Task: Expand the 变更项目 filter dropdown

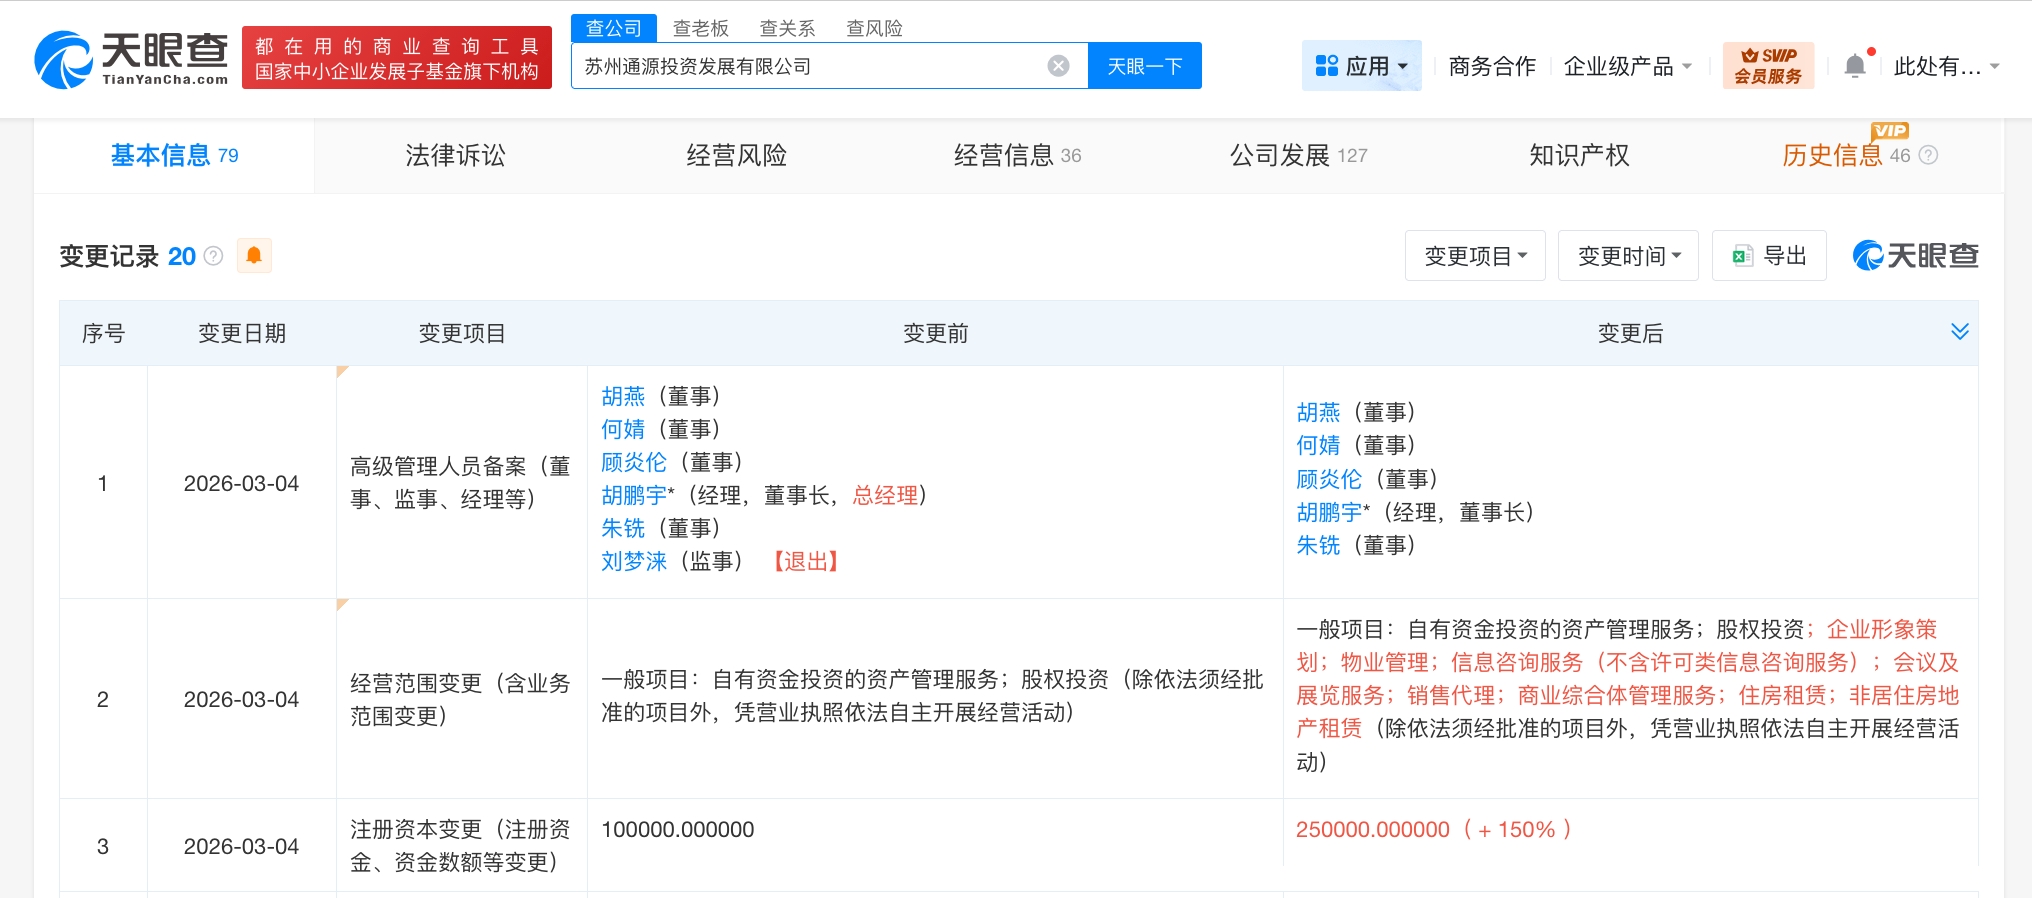Action: [x=1475, y=256]
